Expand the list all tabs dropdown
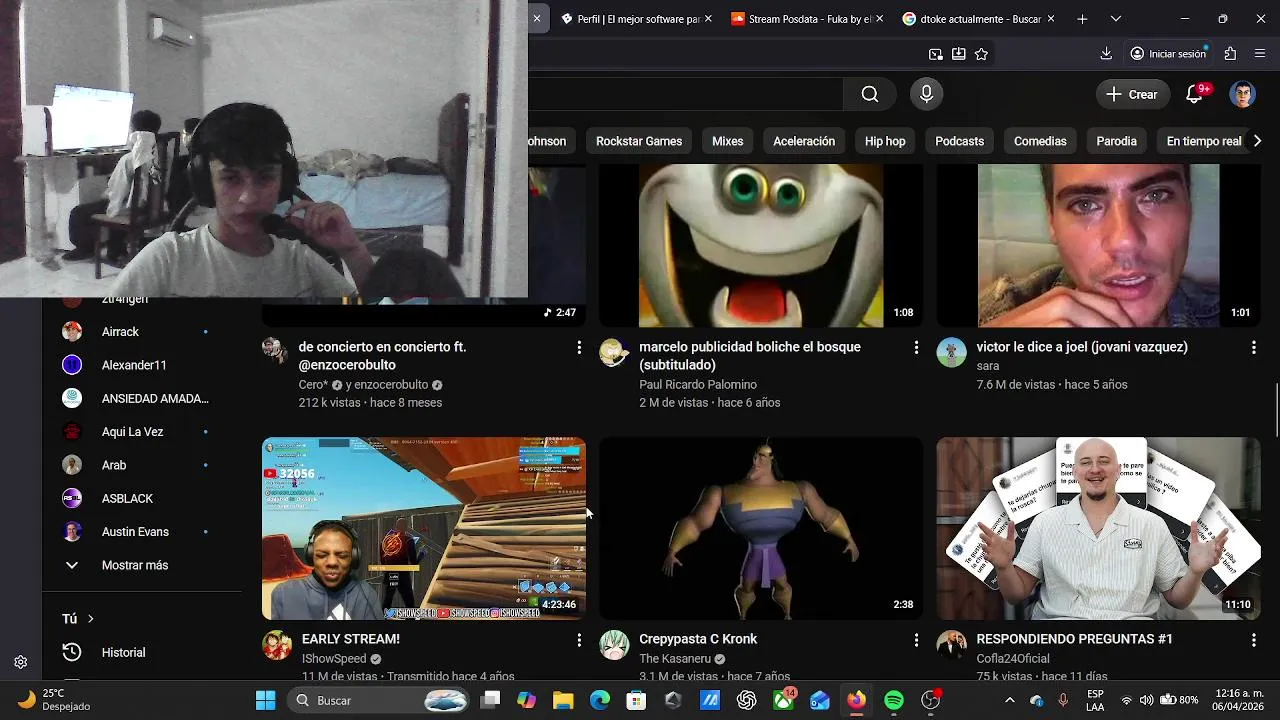The width and height of the screenshot is (1280, 720). pos(1116,19)
